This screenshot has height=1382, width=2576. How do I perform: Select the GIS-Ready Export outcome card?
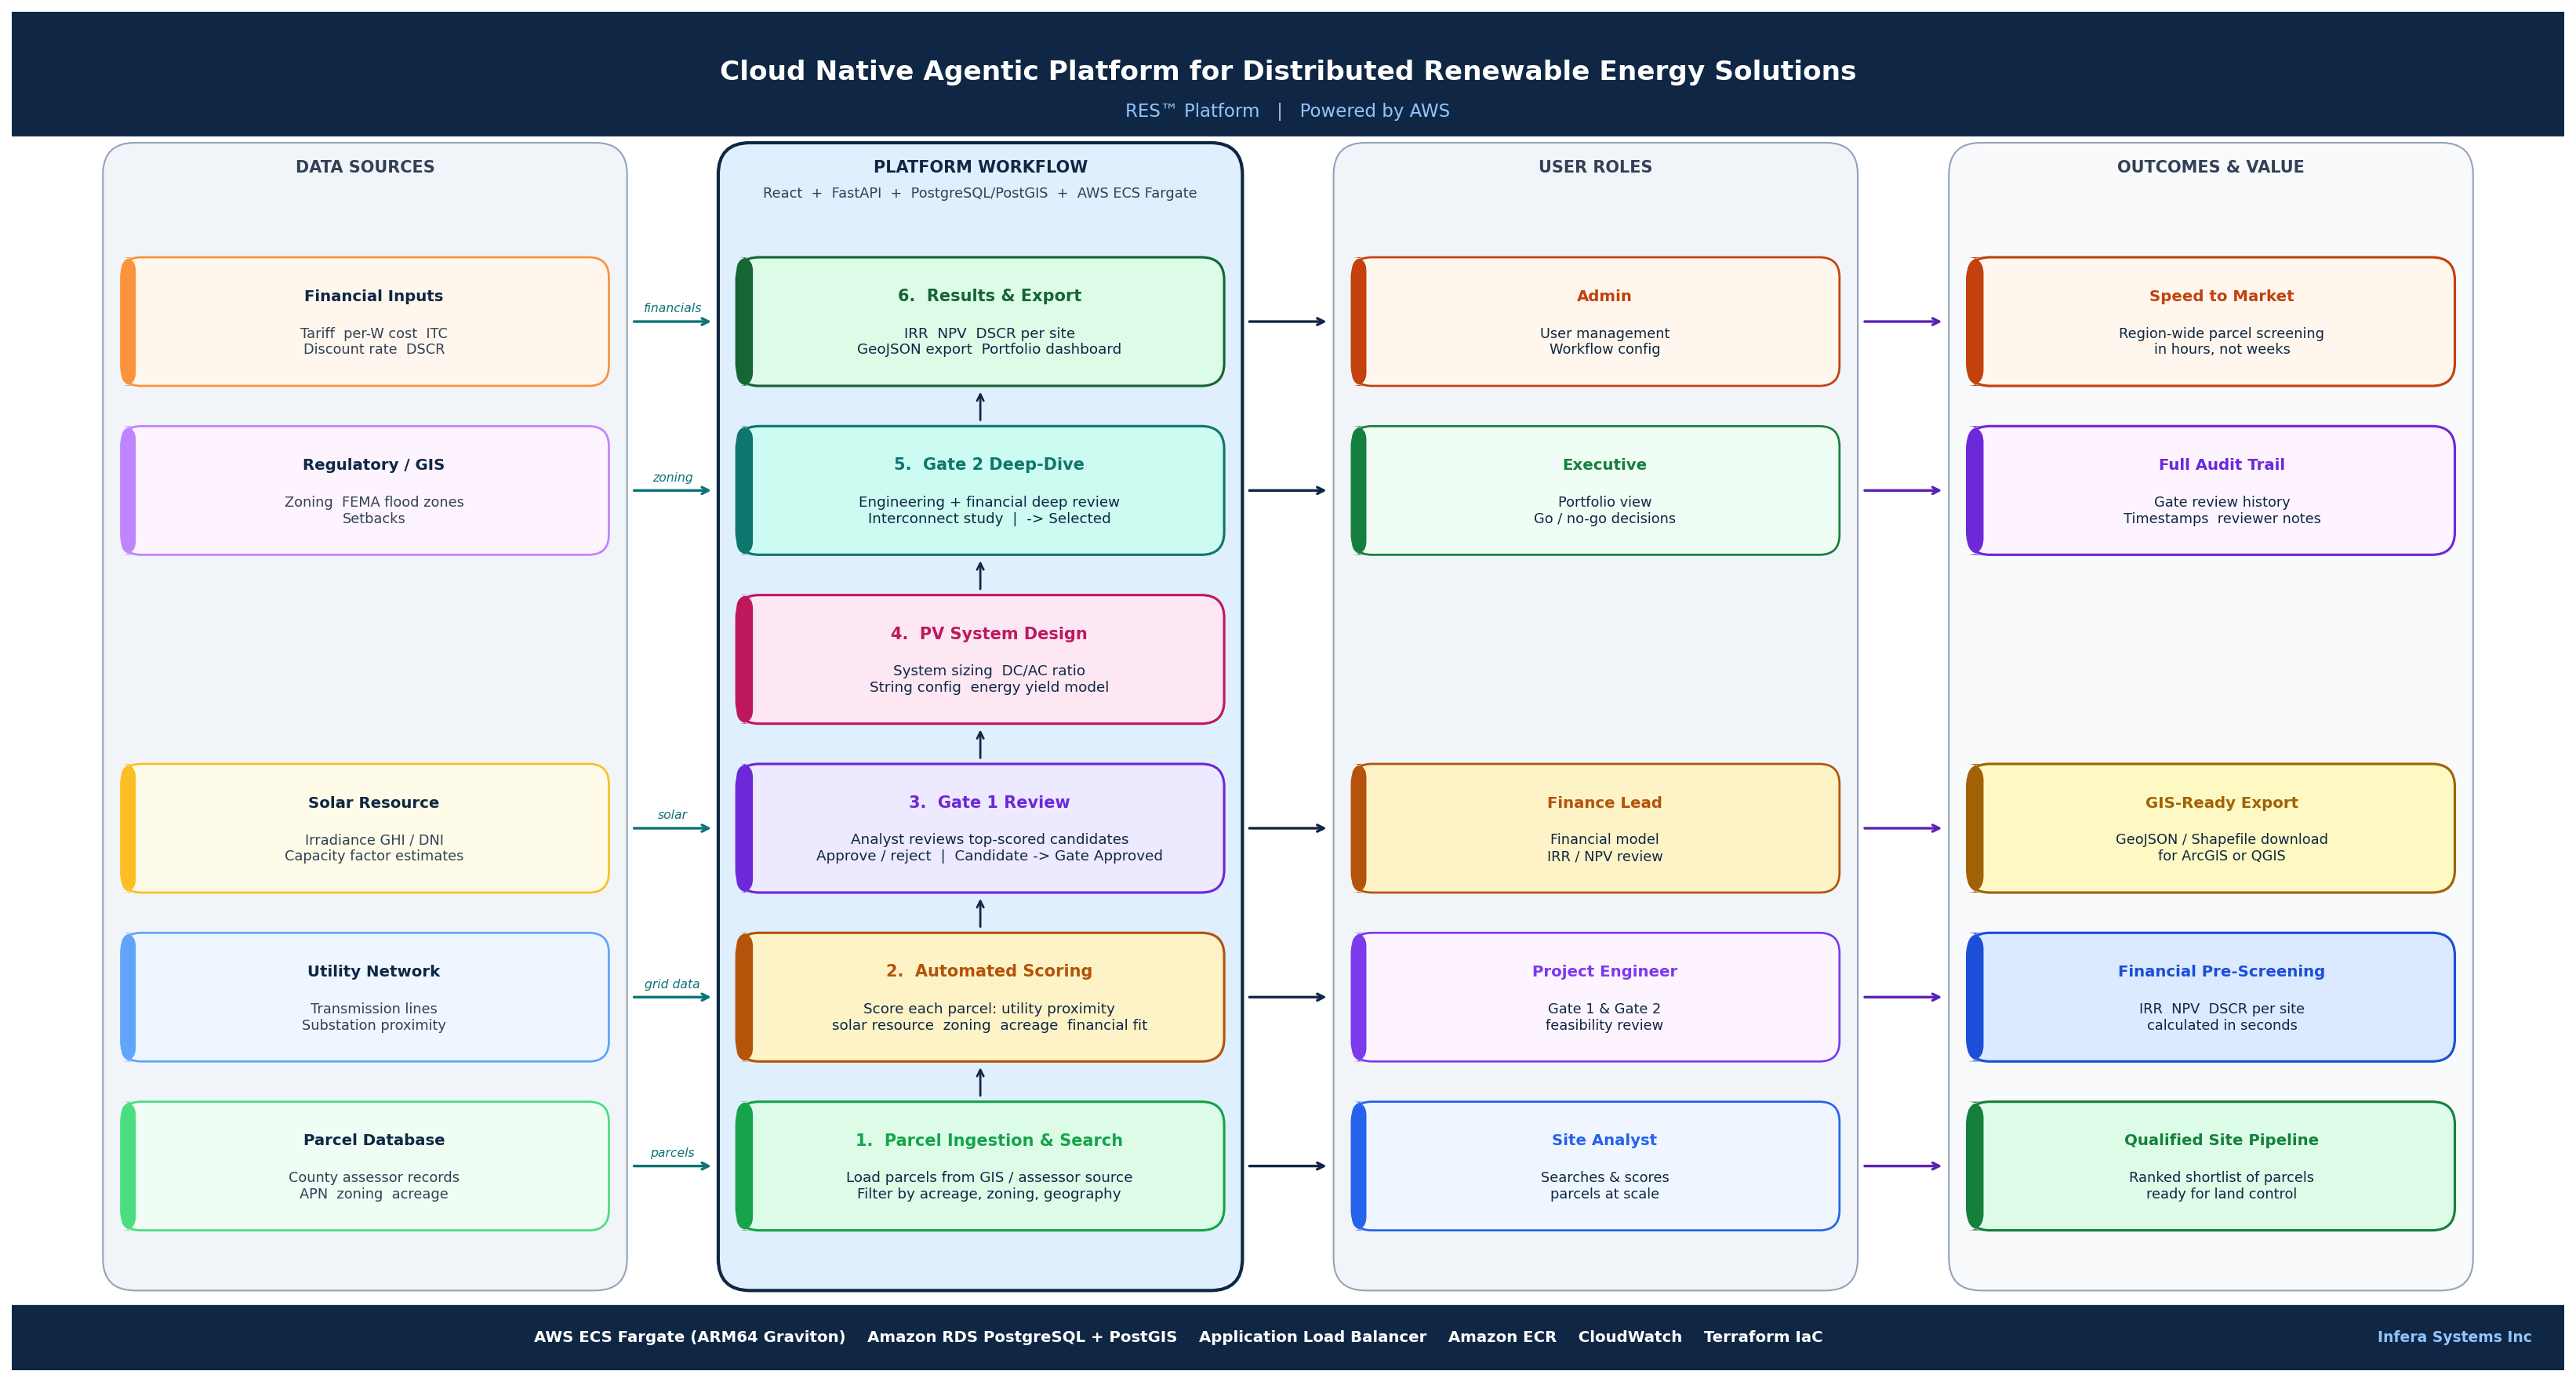pos(2211,828)
